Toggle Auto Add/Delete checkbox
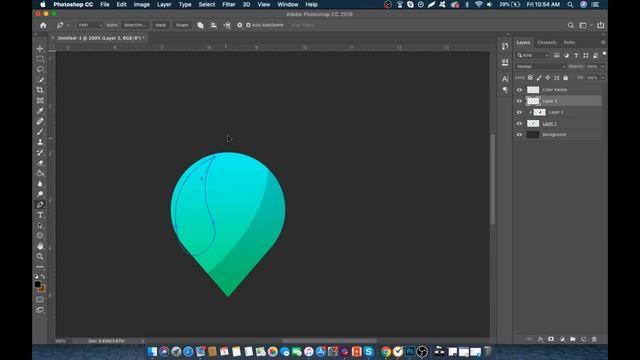The image size is (640, 360). point(248,25)
